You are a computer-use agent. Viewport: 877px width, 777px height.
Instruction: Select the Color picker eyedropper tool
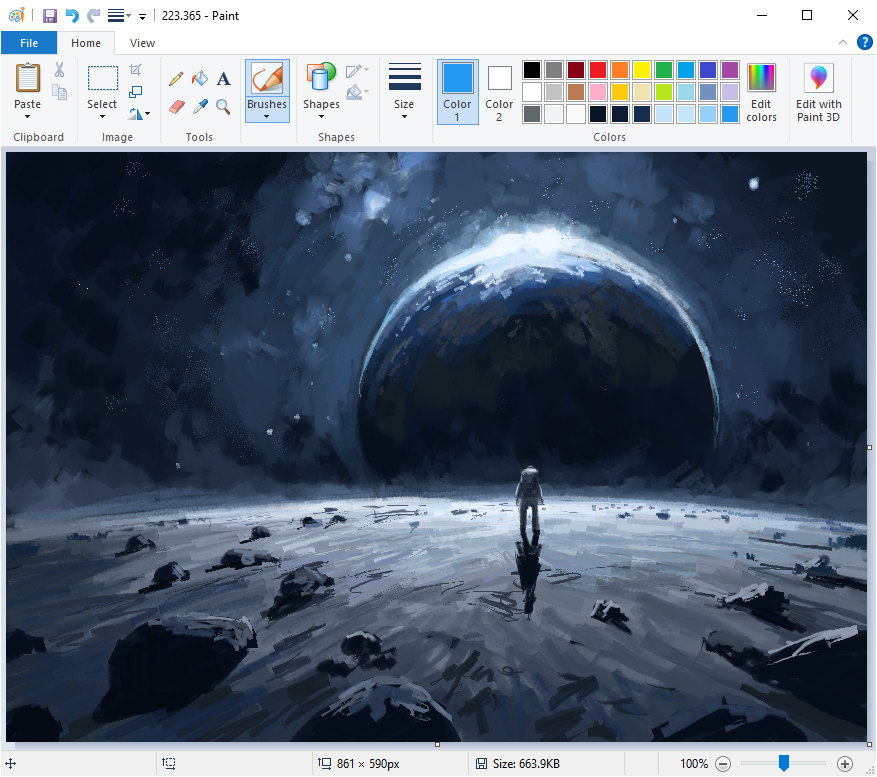(x=200, y=106)
